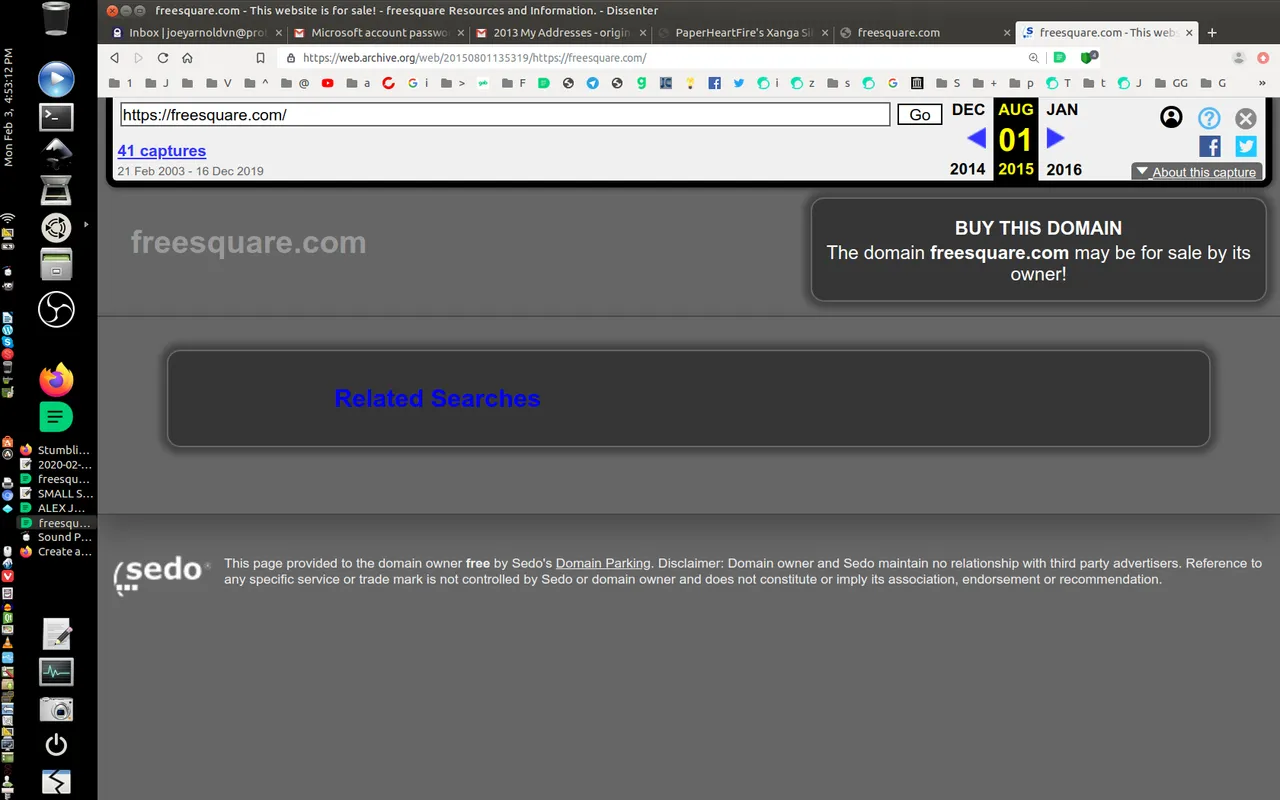Switch to ALEX J... window in task list
The image size is (1280, 800).
pyautogui.click(x=56, y=508)
